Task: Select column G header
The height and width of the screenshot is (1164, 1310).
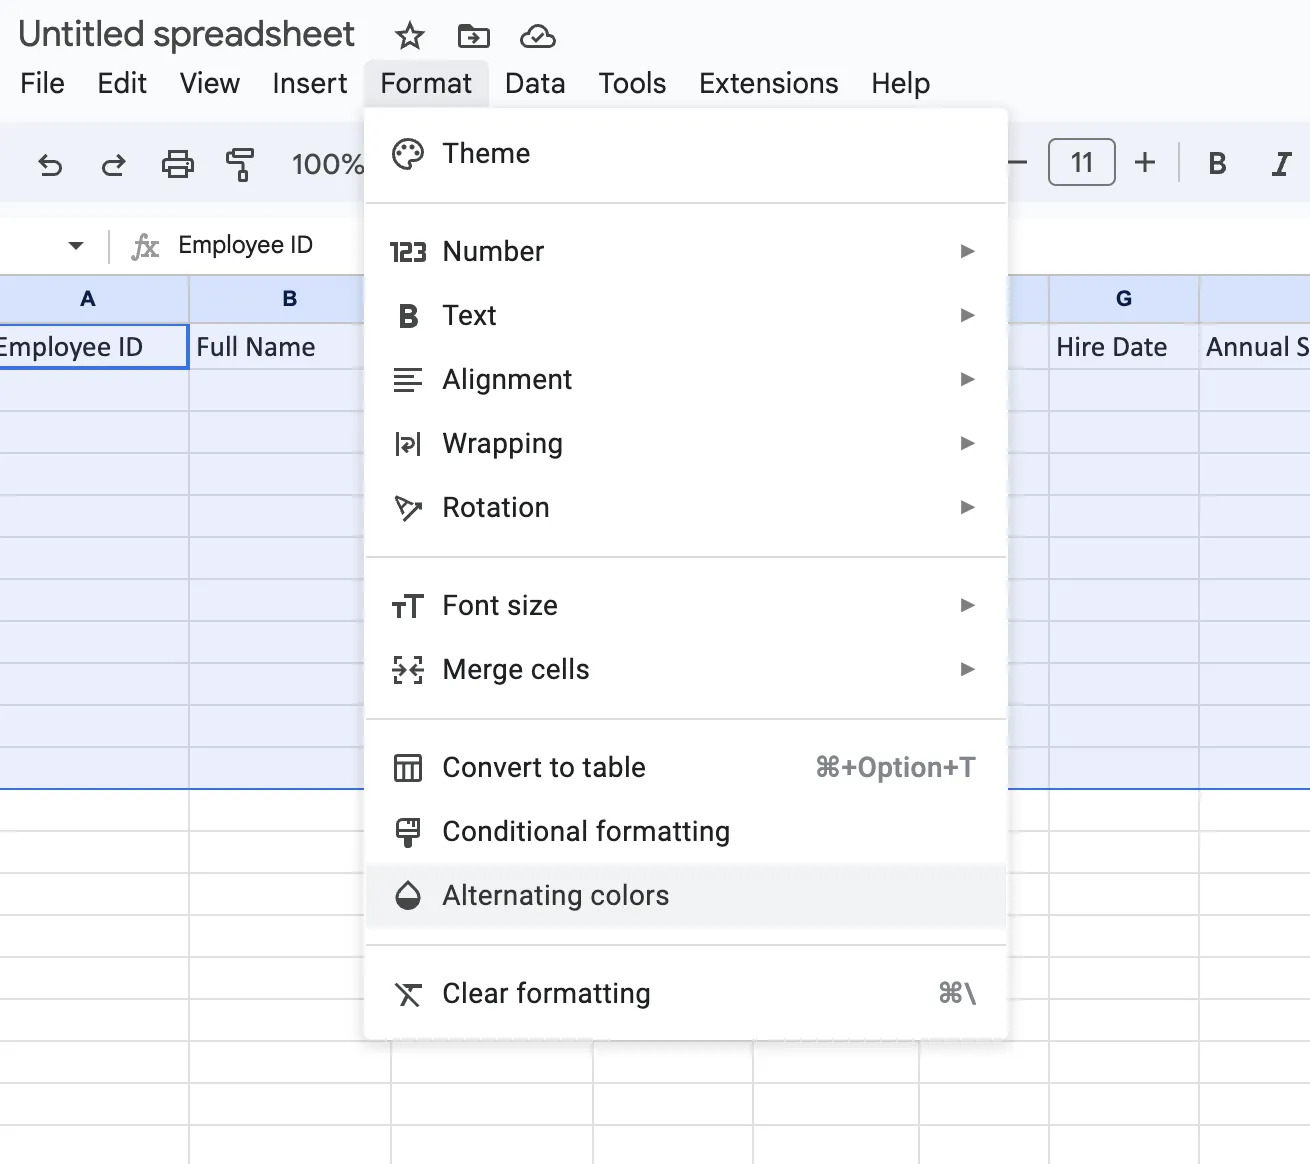Action: [x=1124, y=299]
